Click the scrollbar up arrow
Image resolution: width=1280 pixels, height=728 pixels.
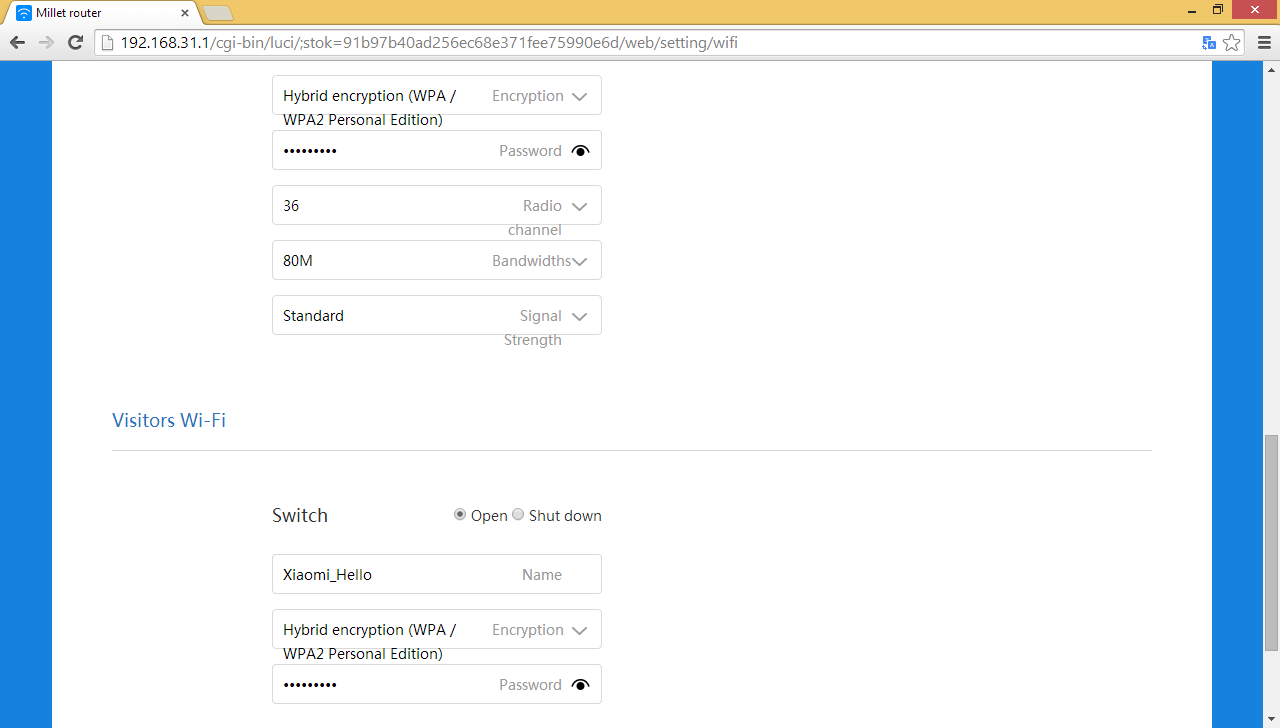coord(1271,69)
